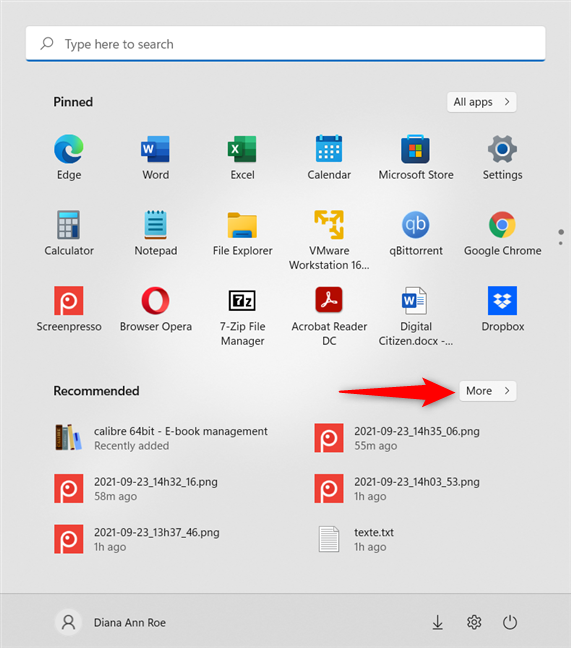This screenshot has height=648, width=571.
Task: Open Excel pinned app
Action: (x=242, y=157)
